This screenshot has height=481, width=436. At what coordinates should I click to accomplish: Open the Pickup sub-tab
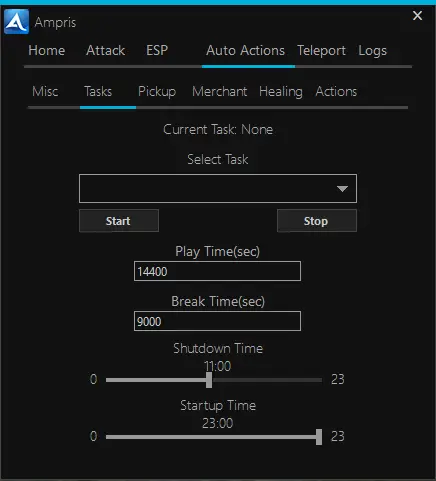pos(157,91)
